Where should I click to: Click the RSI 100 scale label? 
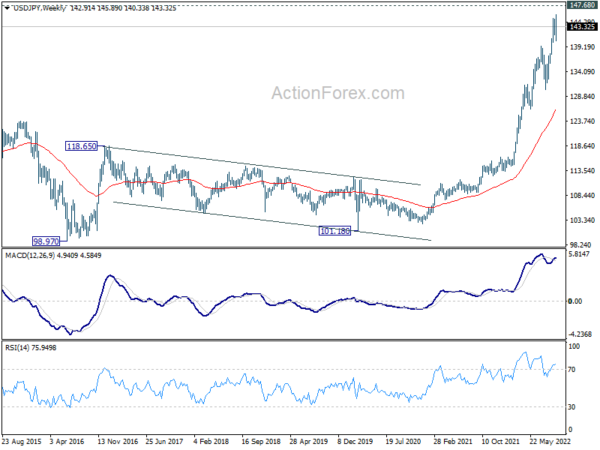(x=574, y=346)
